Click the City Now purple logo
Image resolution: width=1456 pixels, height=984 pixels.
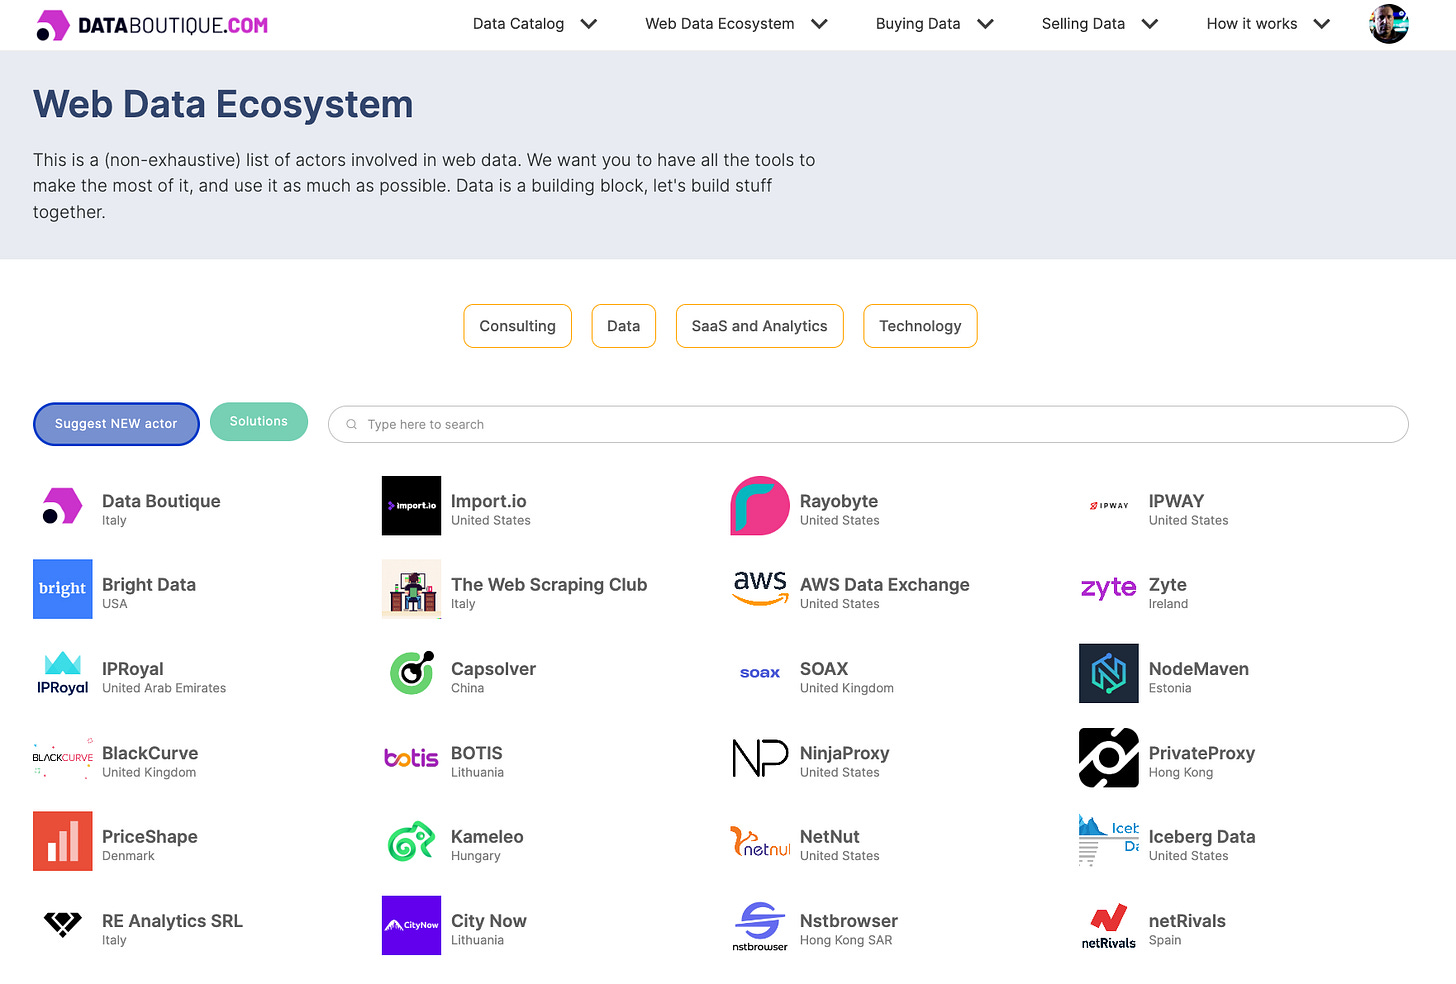(411, 925)
